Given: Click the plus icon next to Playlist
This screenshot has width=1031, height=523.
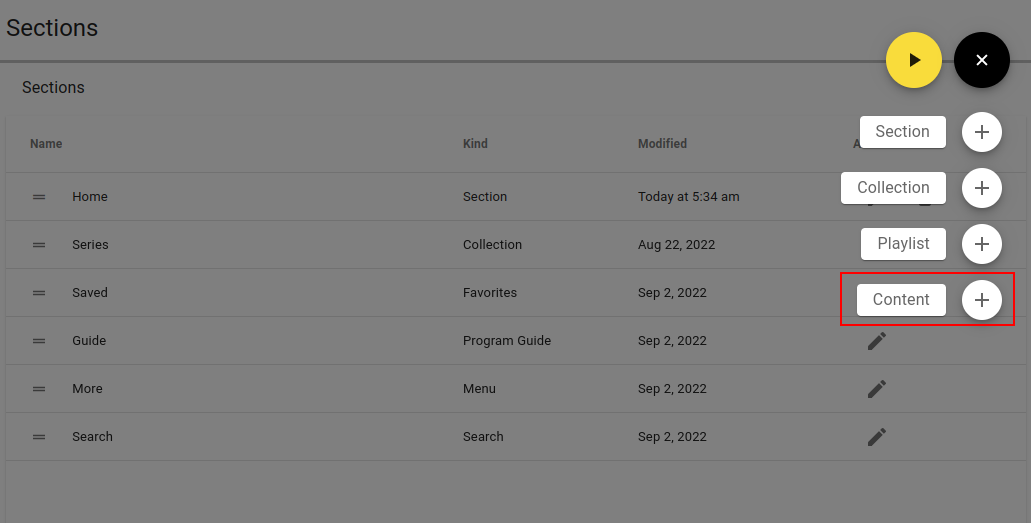Looking at the screenshot, I should (x=982, y=243).
